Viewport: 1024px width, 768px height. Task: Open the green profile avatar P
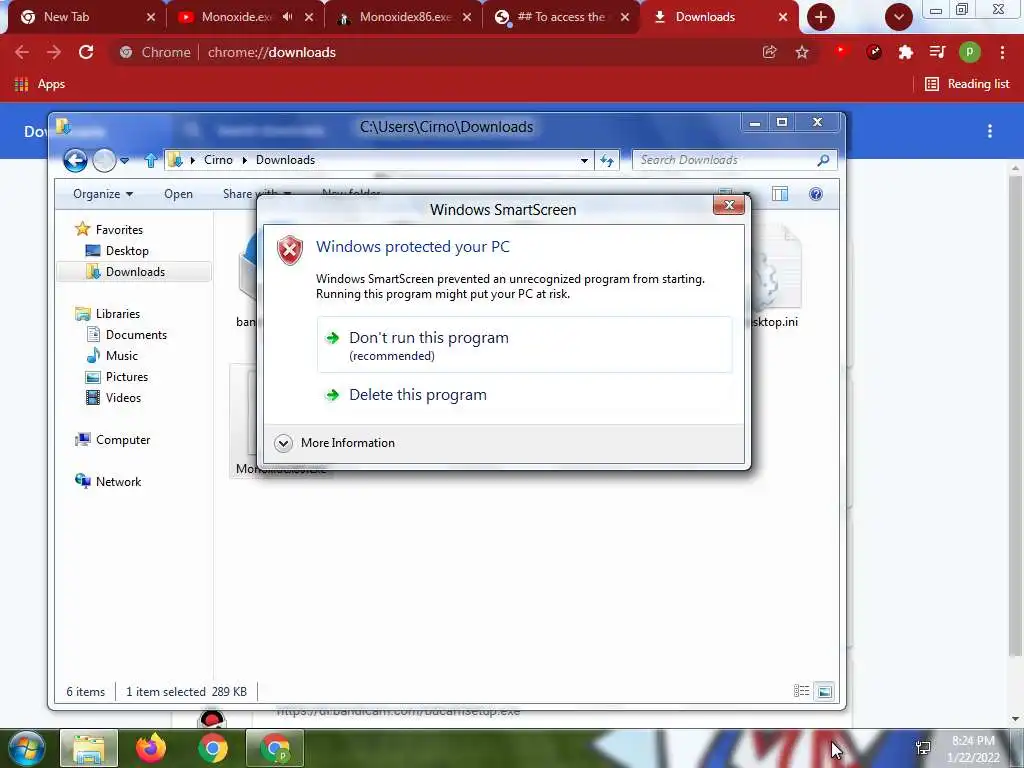coord(970,52)
